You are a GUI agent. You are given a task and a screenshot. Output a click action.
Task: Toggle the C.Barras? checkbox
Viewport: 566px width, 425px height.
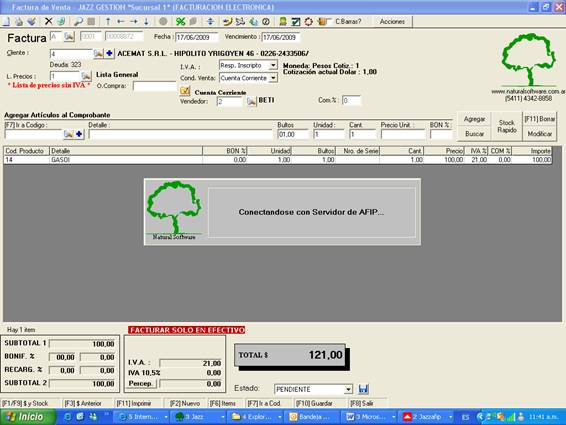pos(331,22)
